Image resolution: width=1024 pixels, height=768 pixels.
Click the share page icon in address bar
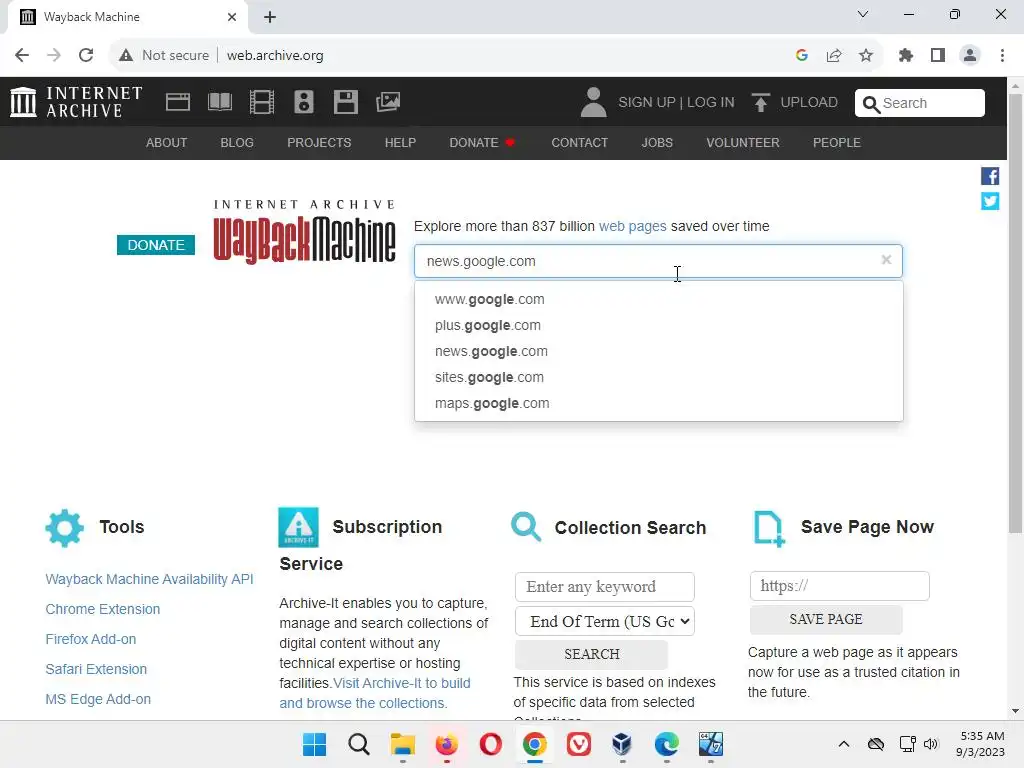click(x=834, y=56)
